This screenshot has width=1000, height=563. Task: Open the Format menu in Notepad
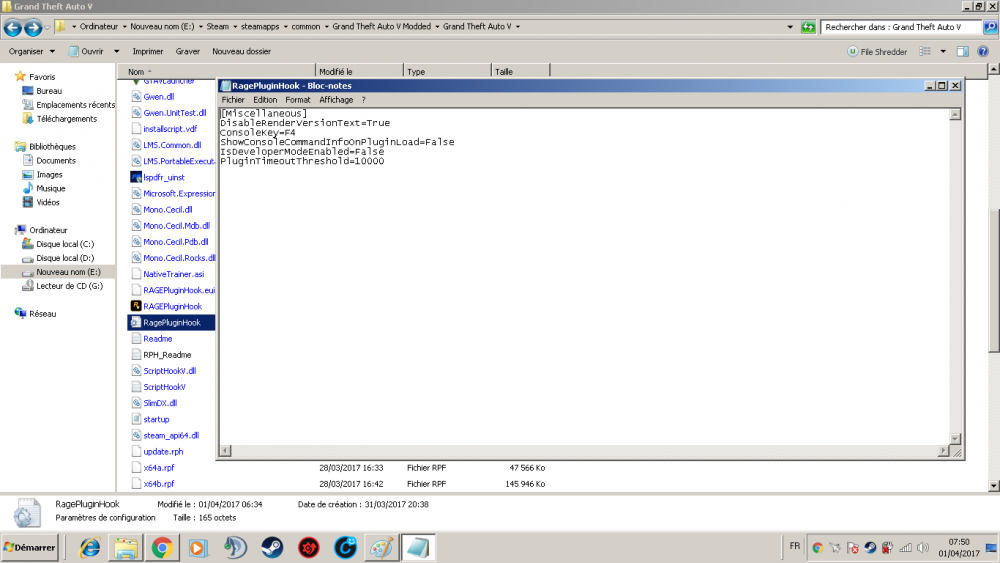[298, 100]
